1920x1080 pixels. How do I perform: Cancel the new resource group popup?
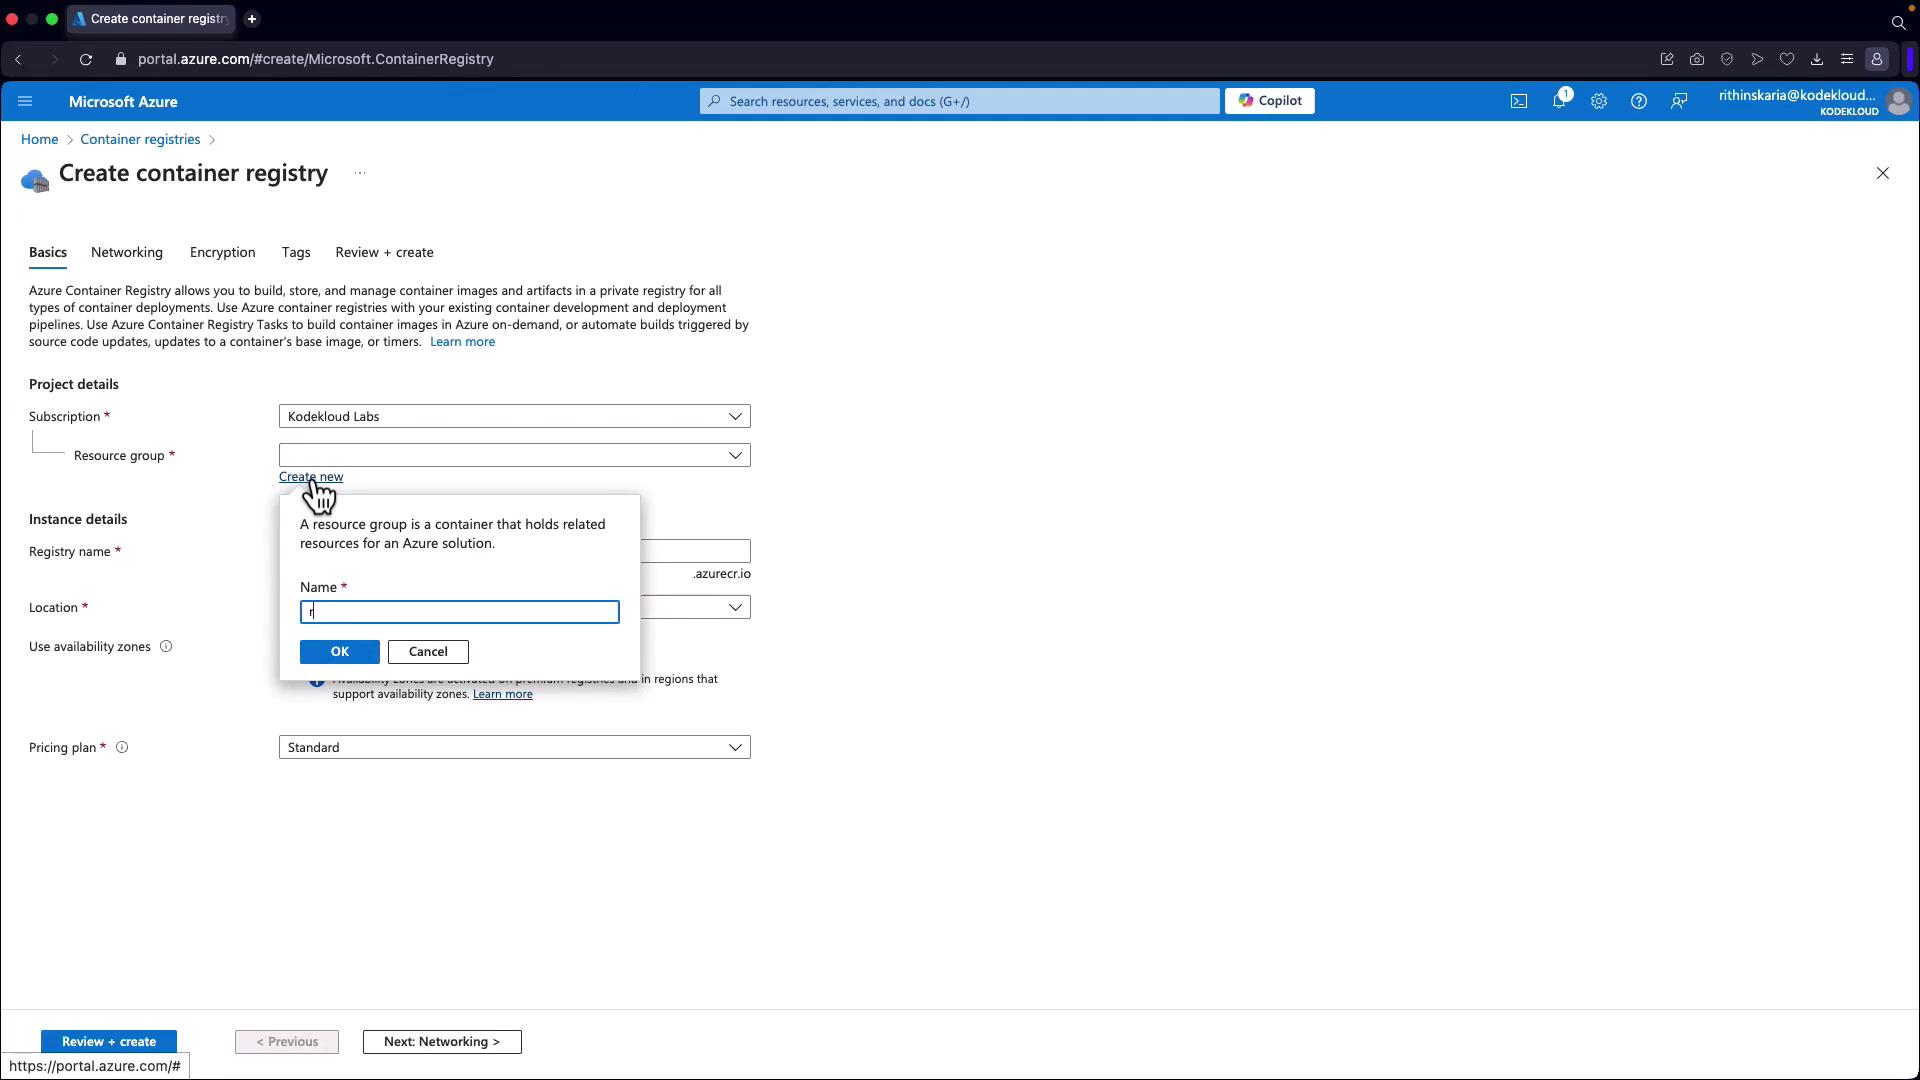(x=428, y=652)
